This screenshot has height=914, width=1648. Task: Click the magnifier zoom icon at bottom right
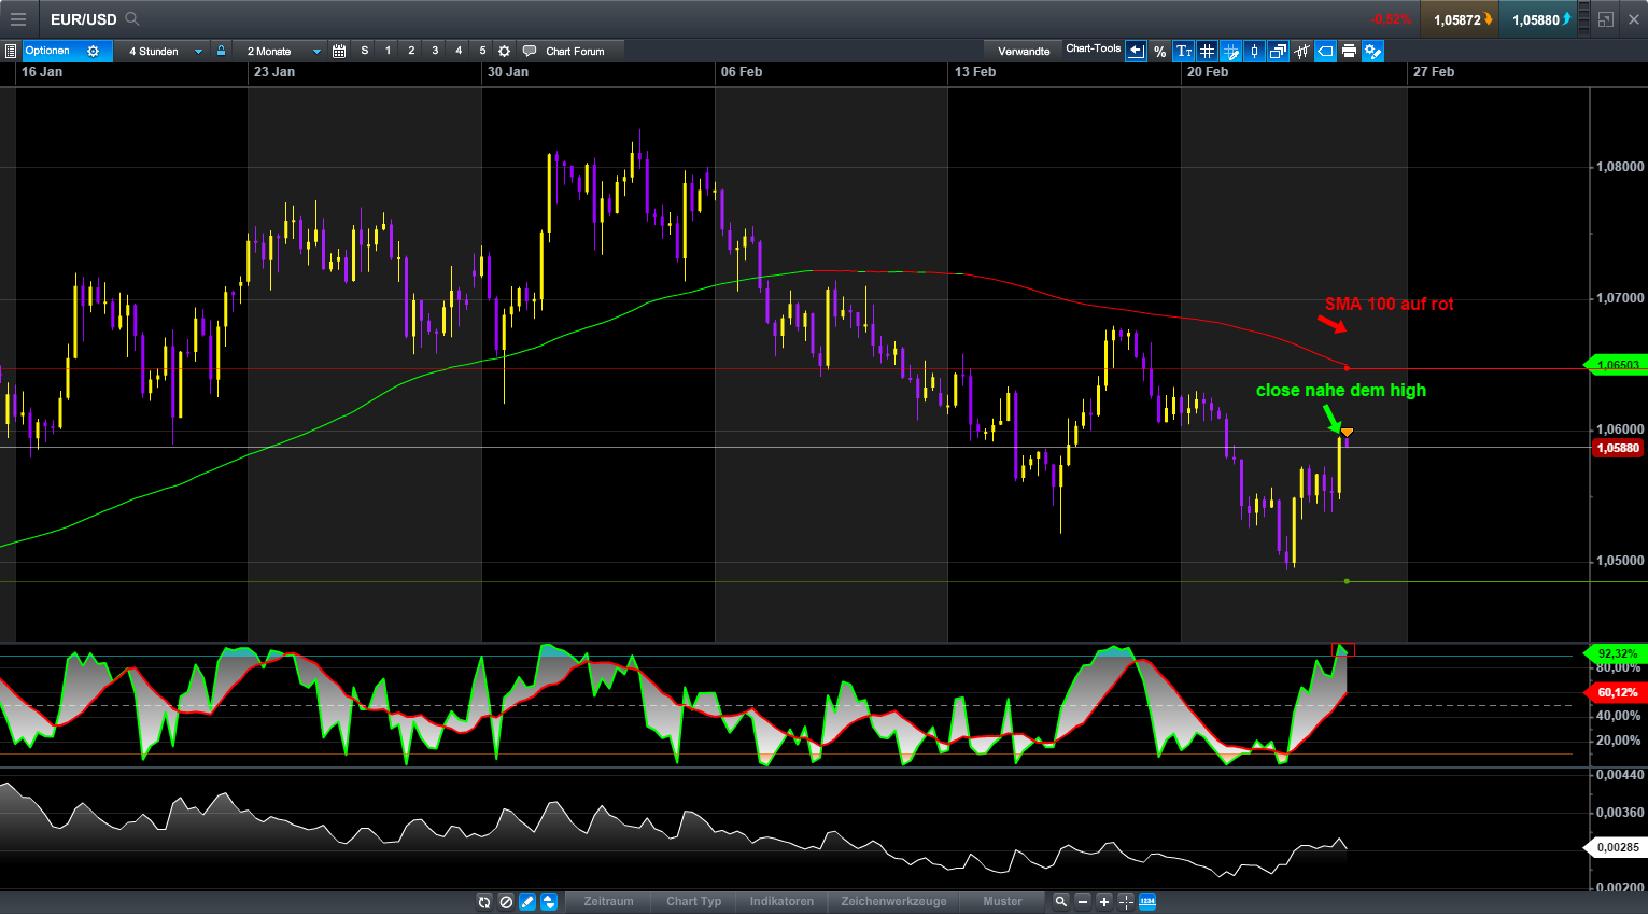(1061, 901)
